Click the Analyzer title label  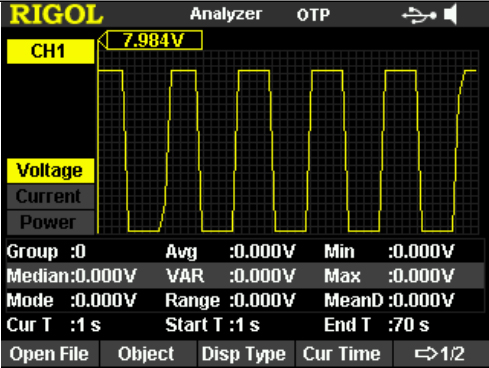[x=226, y=14]
